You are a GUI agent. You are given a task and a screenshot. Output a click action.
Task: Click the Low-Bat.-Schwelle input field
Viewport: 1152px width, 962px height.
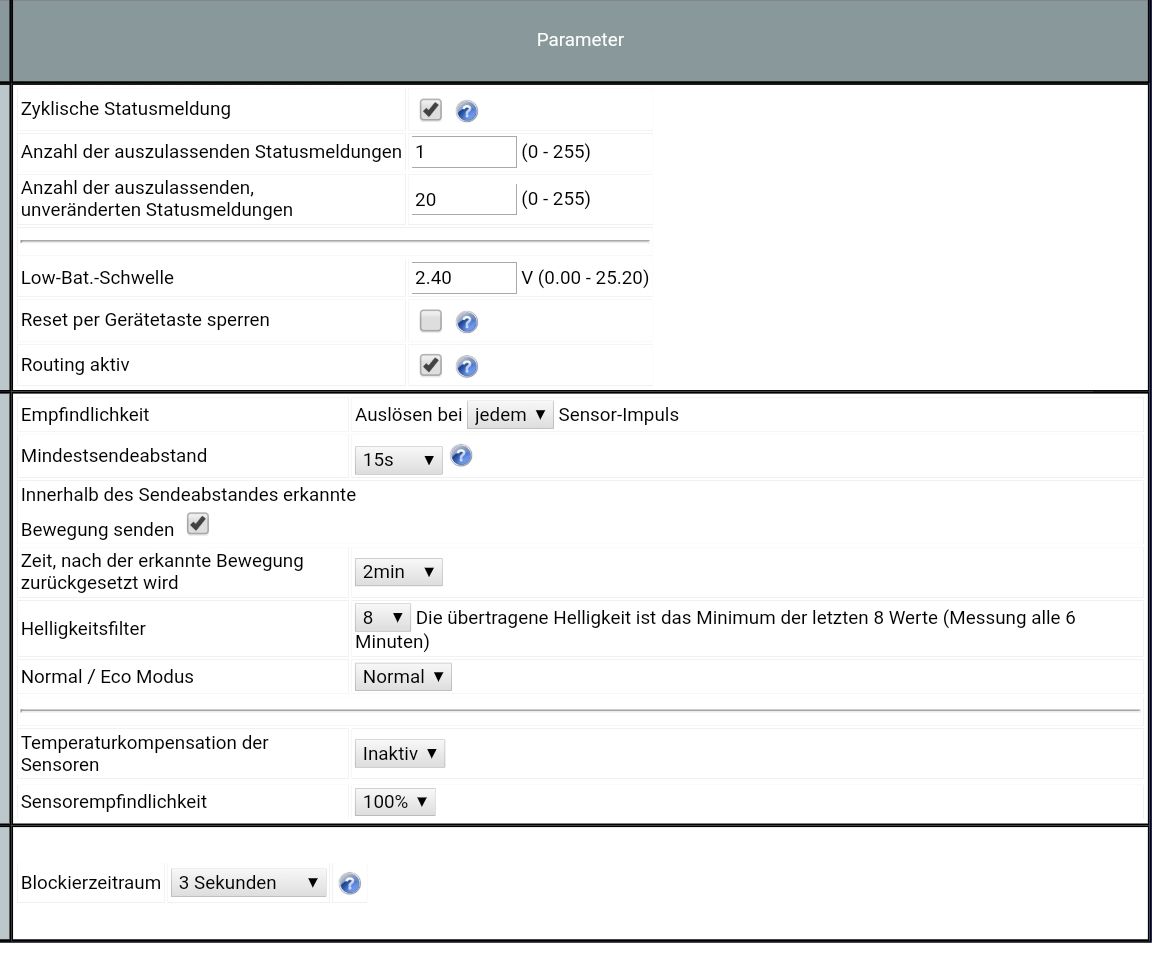[x=463, y=278]
